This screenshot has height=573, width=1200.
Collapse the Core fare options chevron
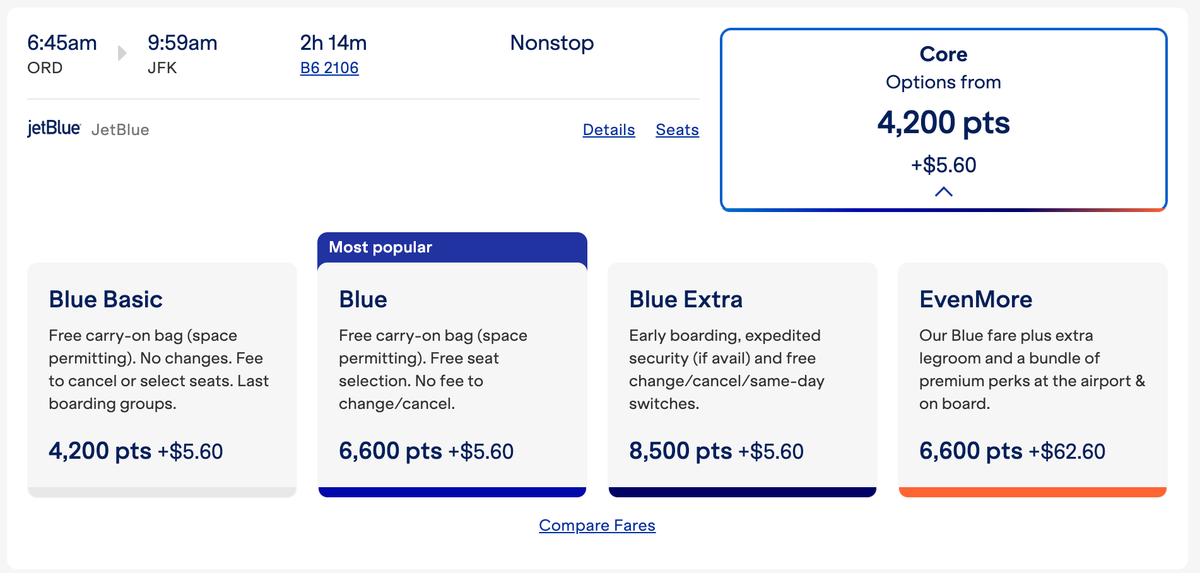(x=943, y=192)
